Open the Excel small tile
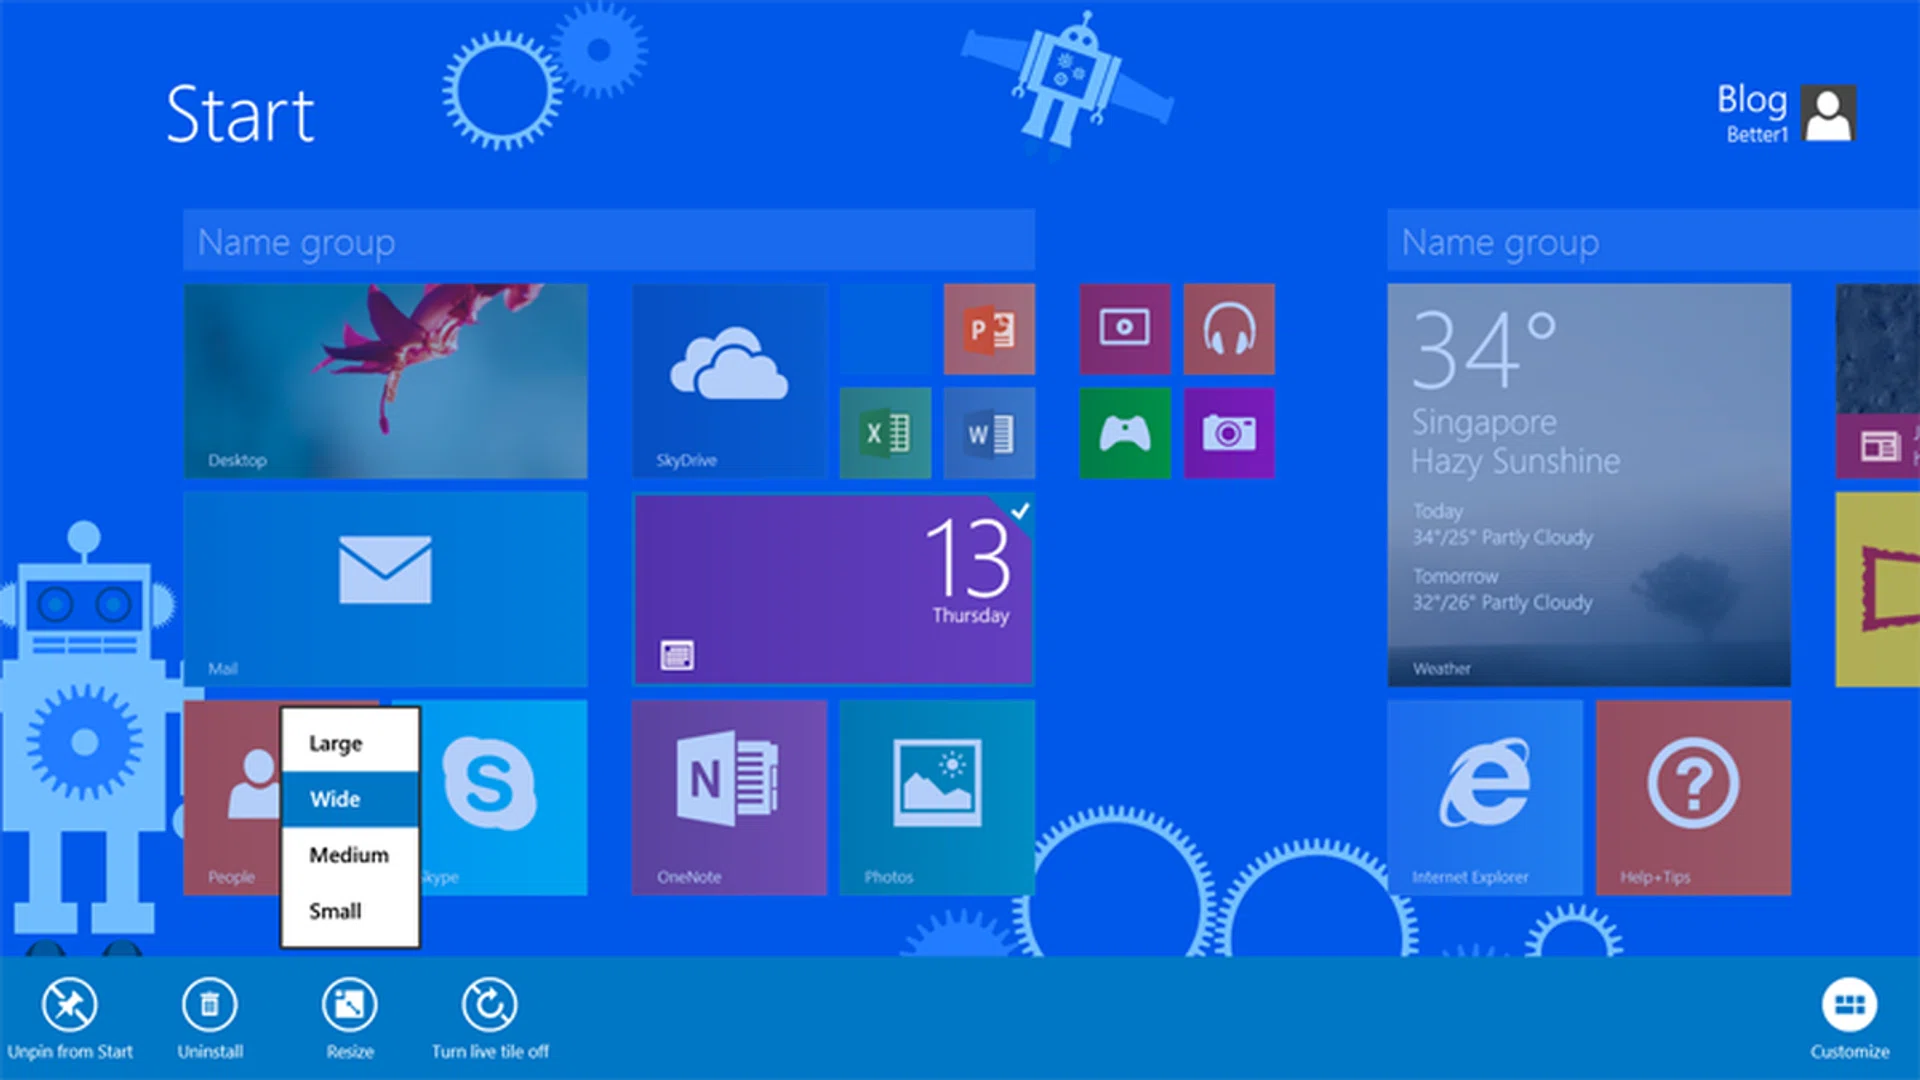Viewport: 1920px width, 1080px height. click(885, 433)
